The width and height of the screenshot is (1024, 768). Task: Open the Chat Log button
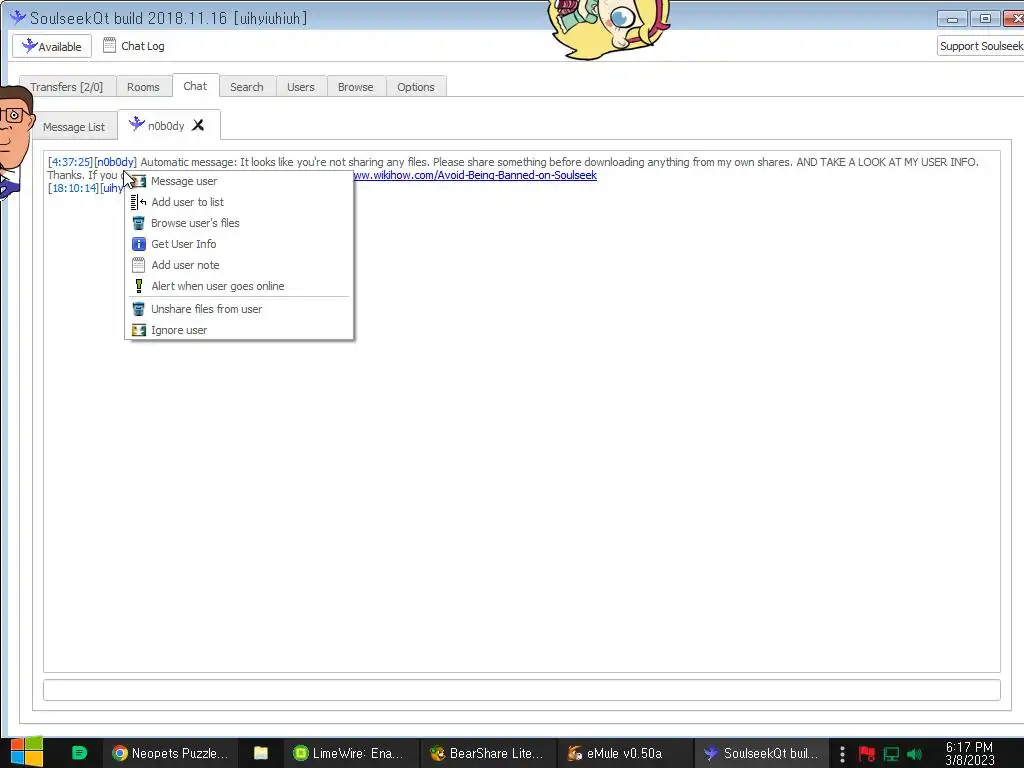pos(135,46)
